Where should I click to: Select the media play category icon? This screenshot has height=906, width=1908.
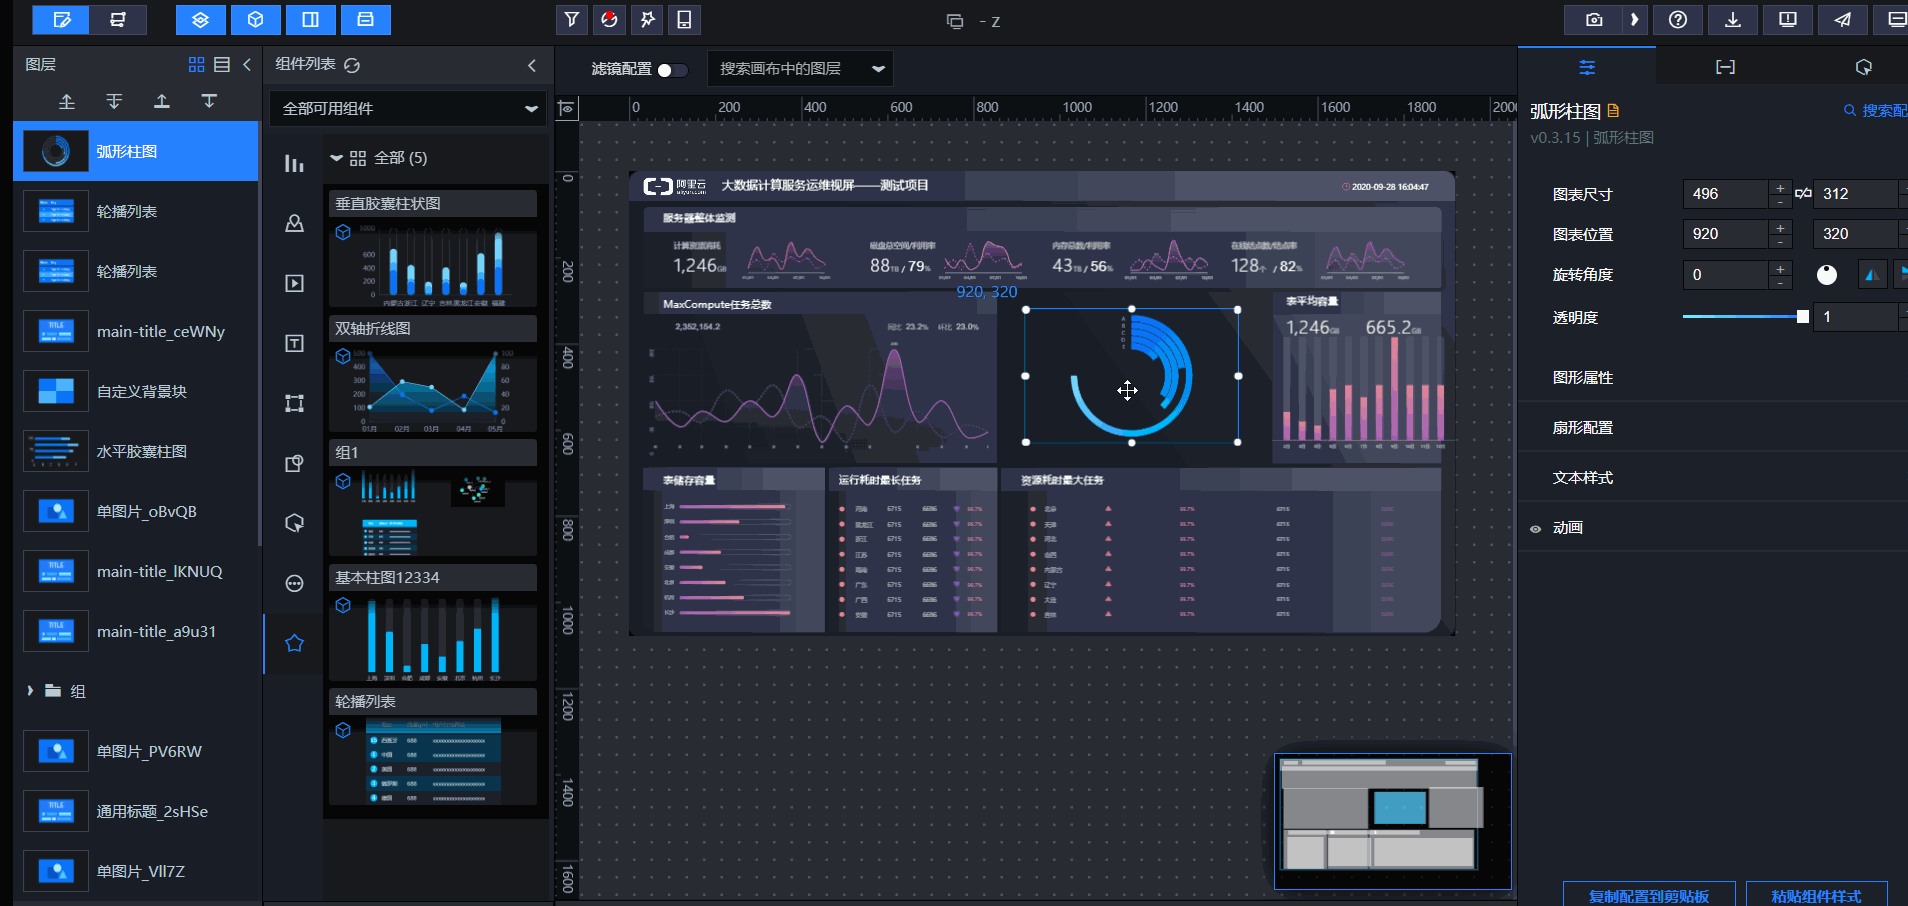[x=294, y=283]
